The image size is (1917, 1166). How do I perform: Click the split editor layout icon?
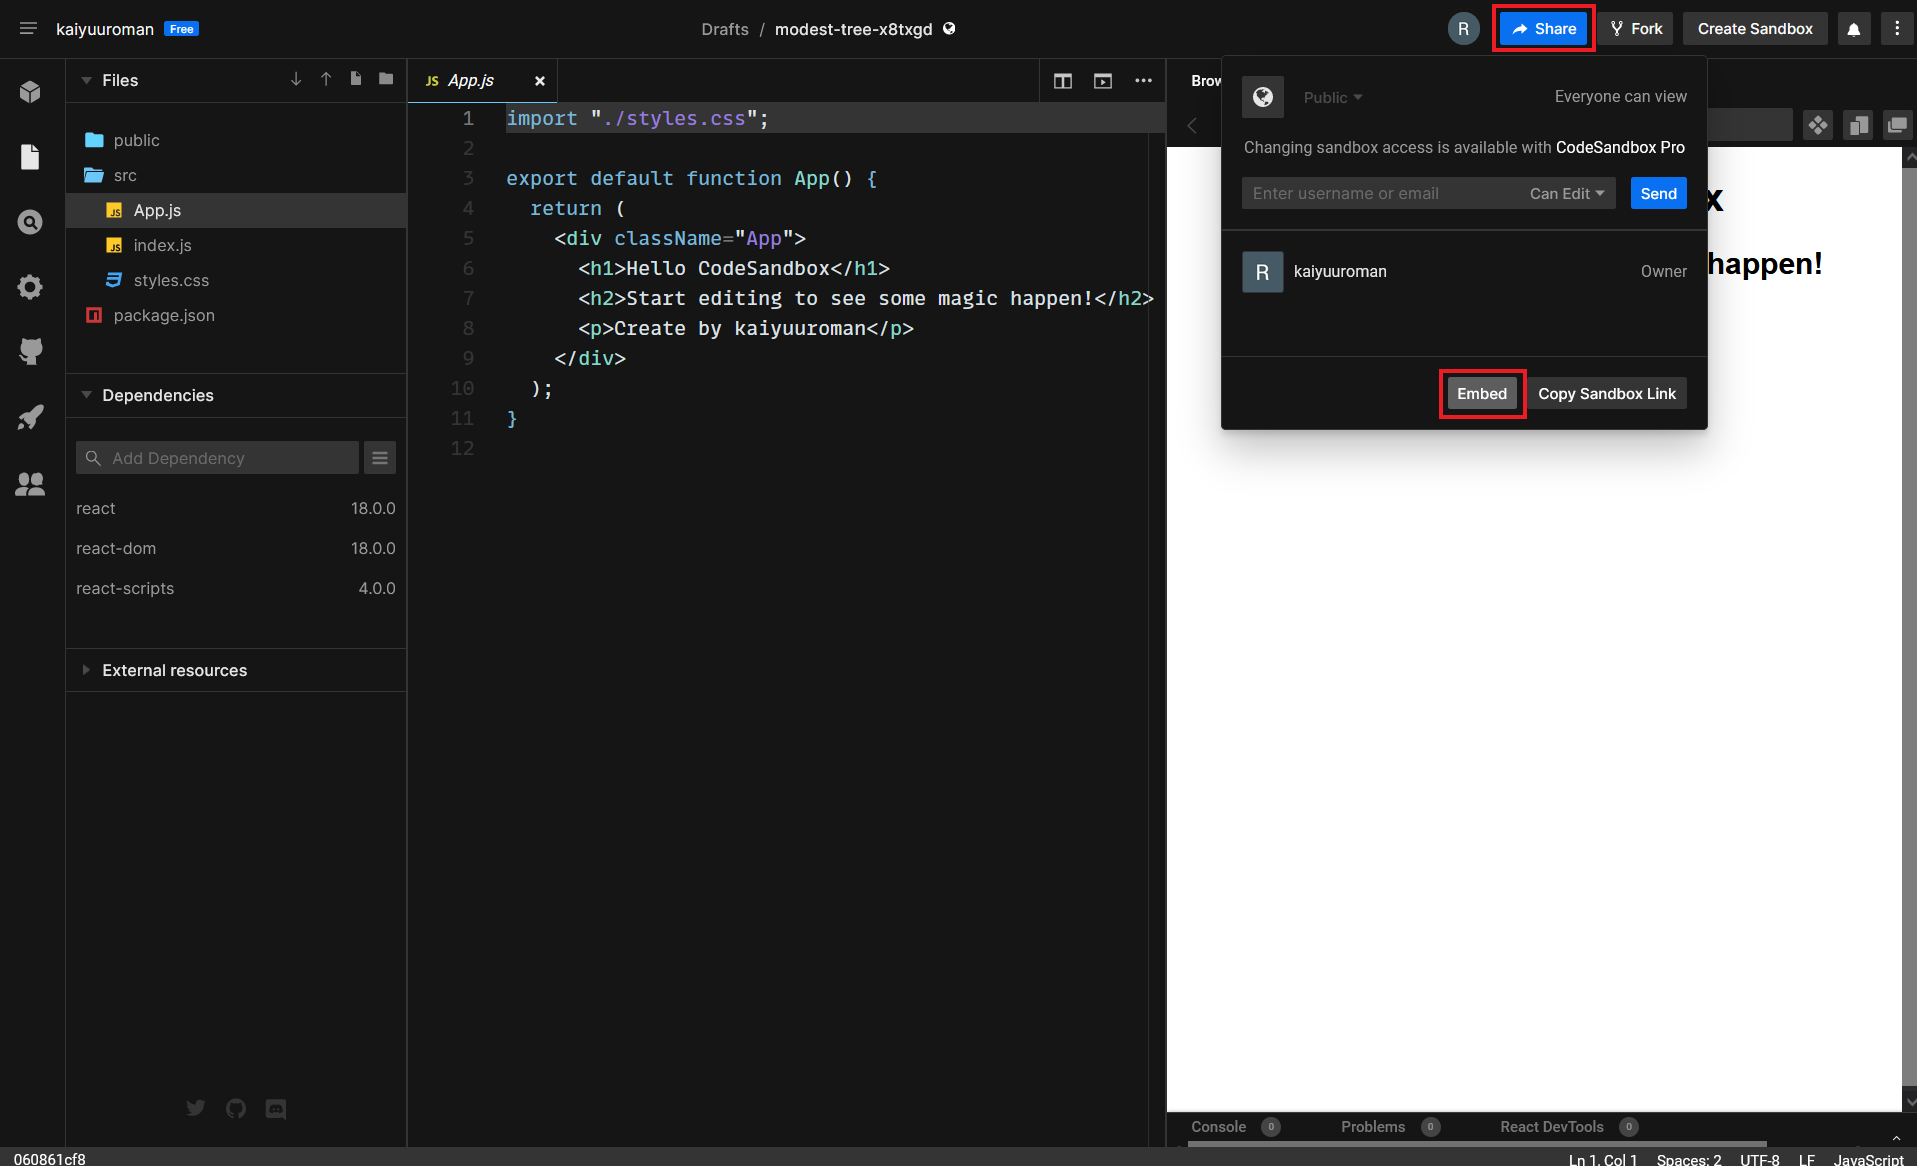pos(1062,81)
